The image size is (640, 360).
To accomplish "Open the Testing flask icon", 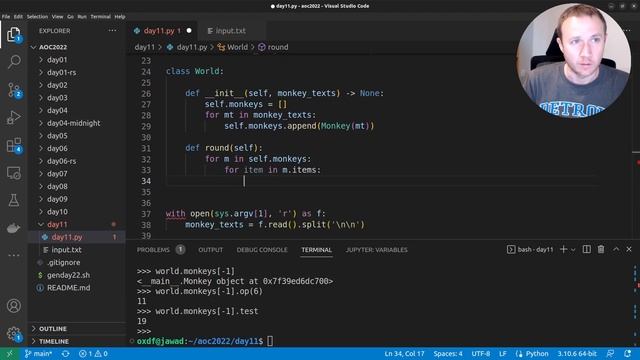I will point(13,200).
